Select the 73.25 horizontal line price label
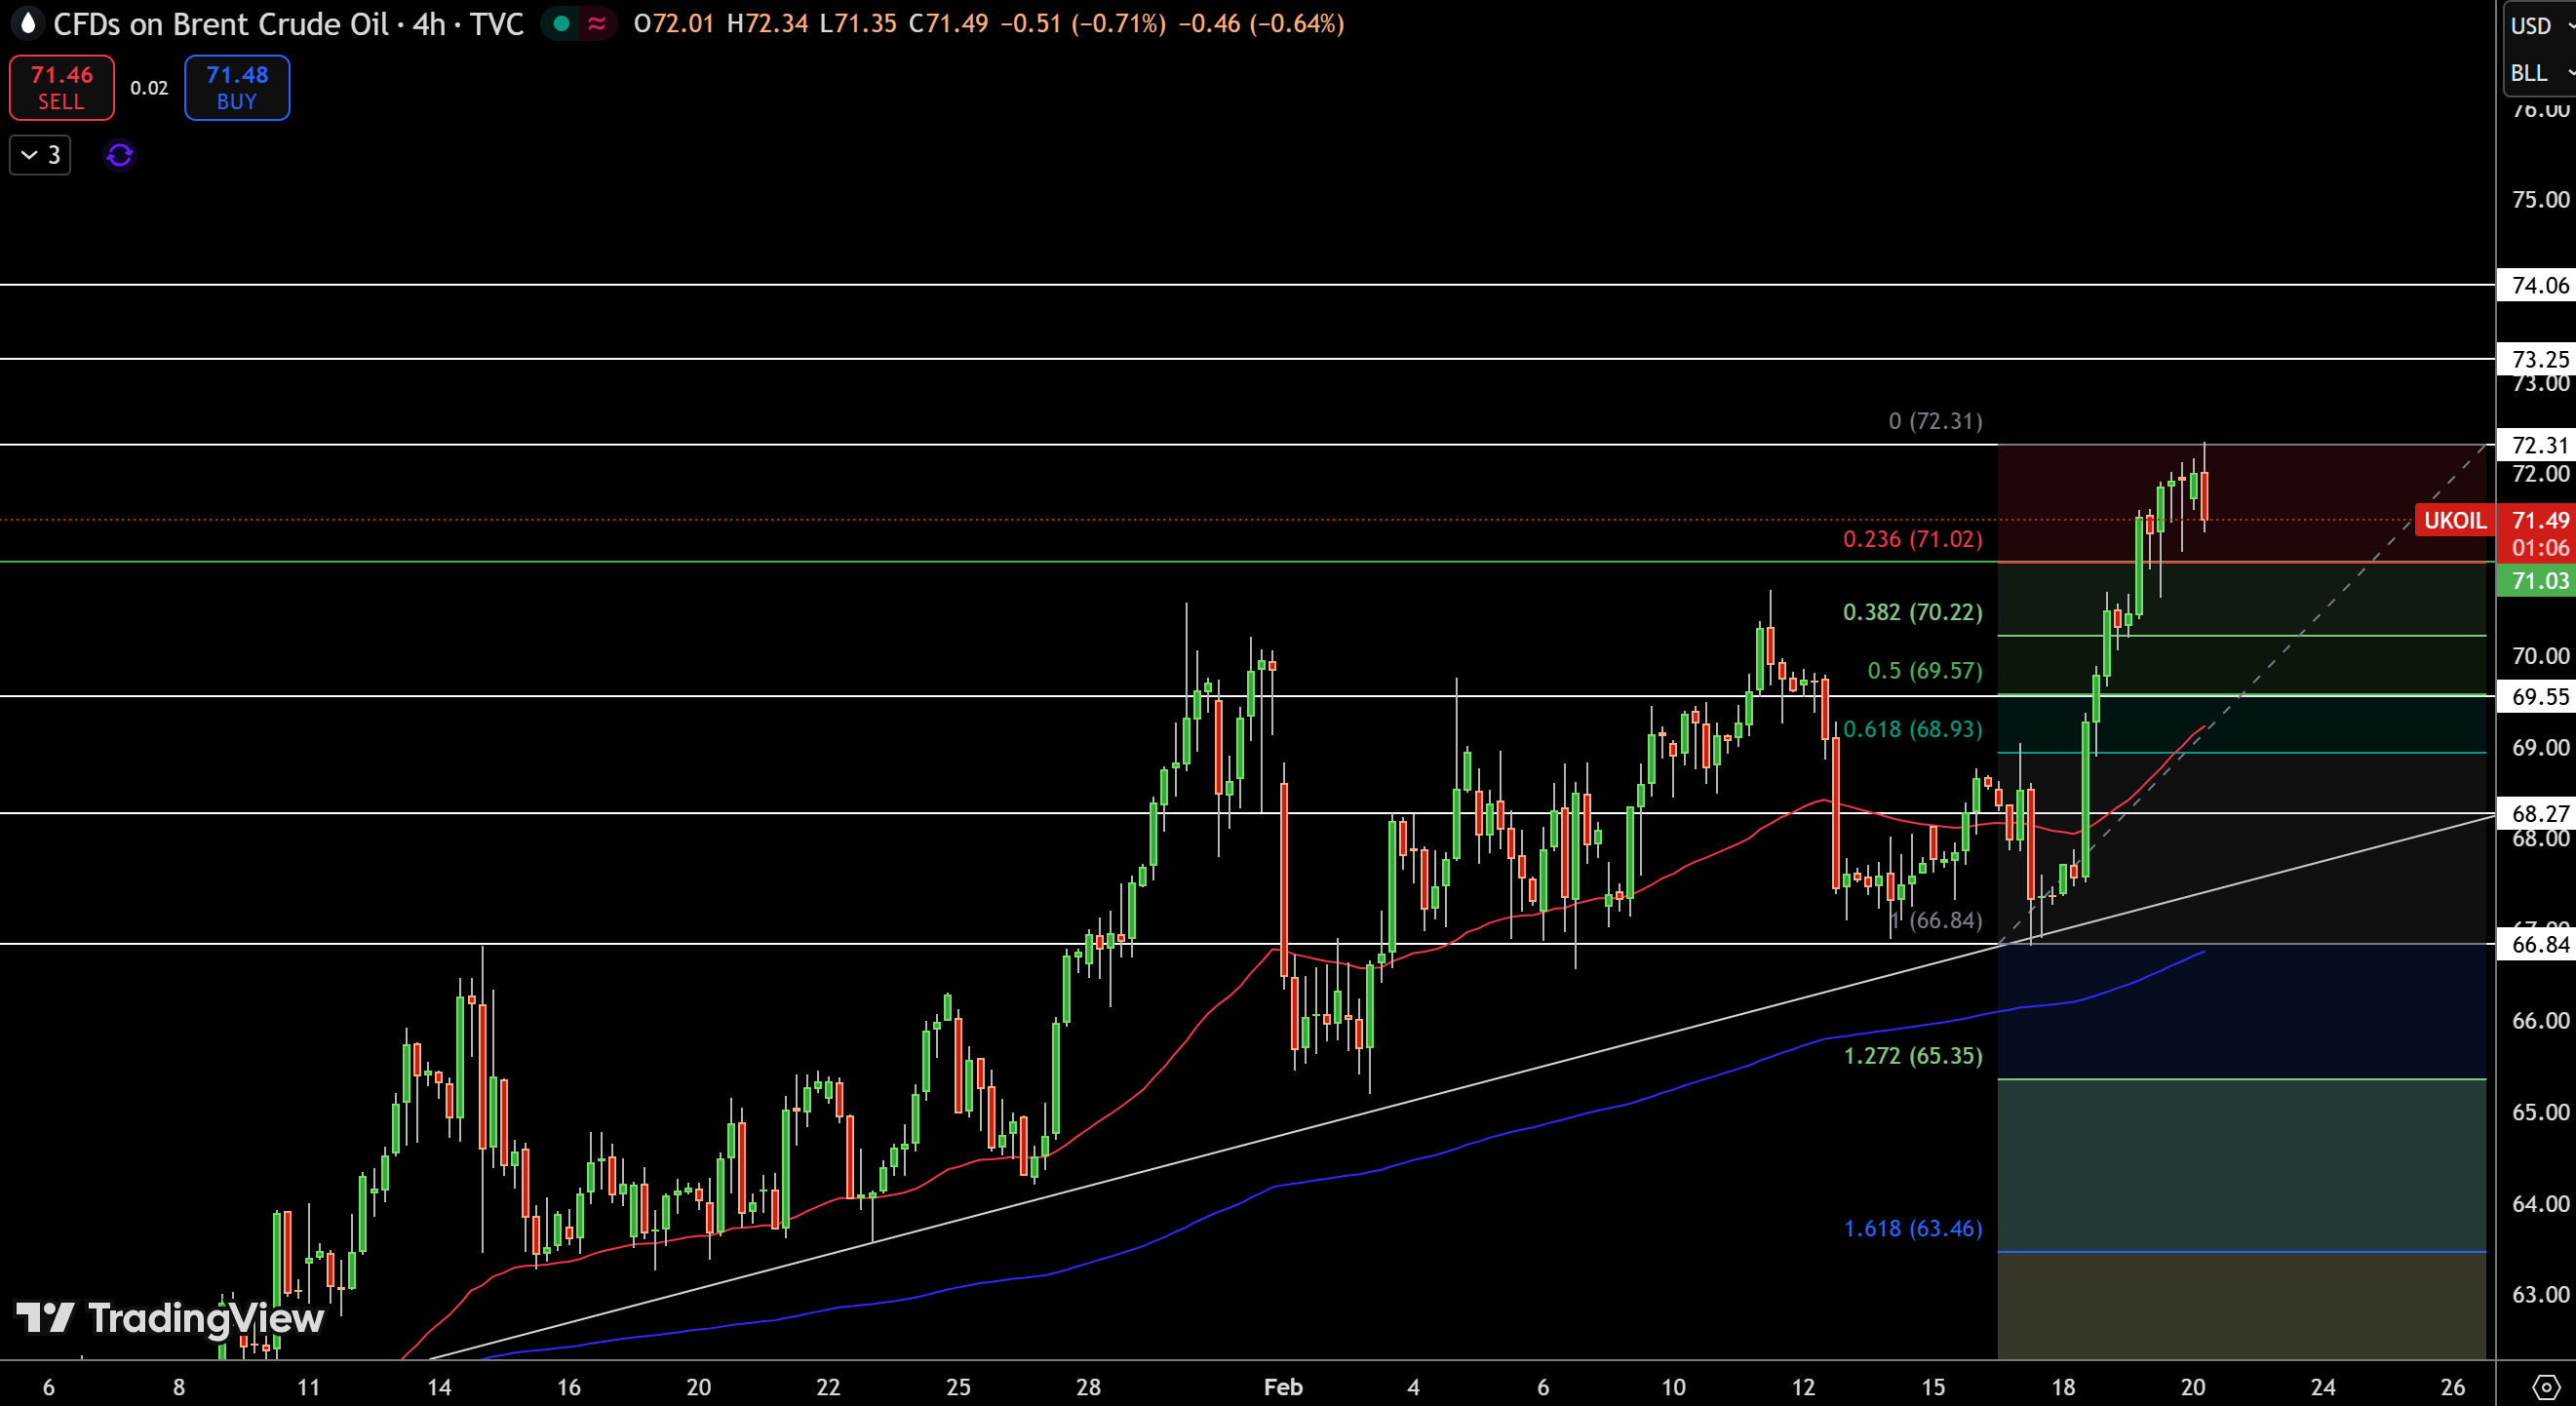The height and width of the screenshot is (1406, 2576). [x=2537, y=359]
